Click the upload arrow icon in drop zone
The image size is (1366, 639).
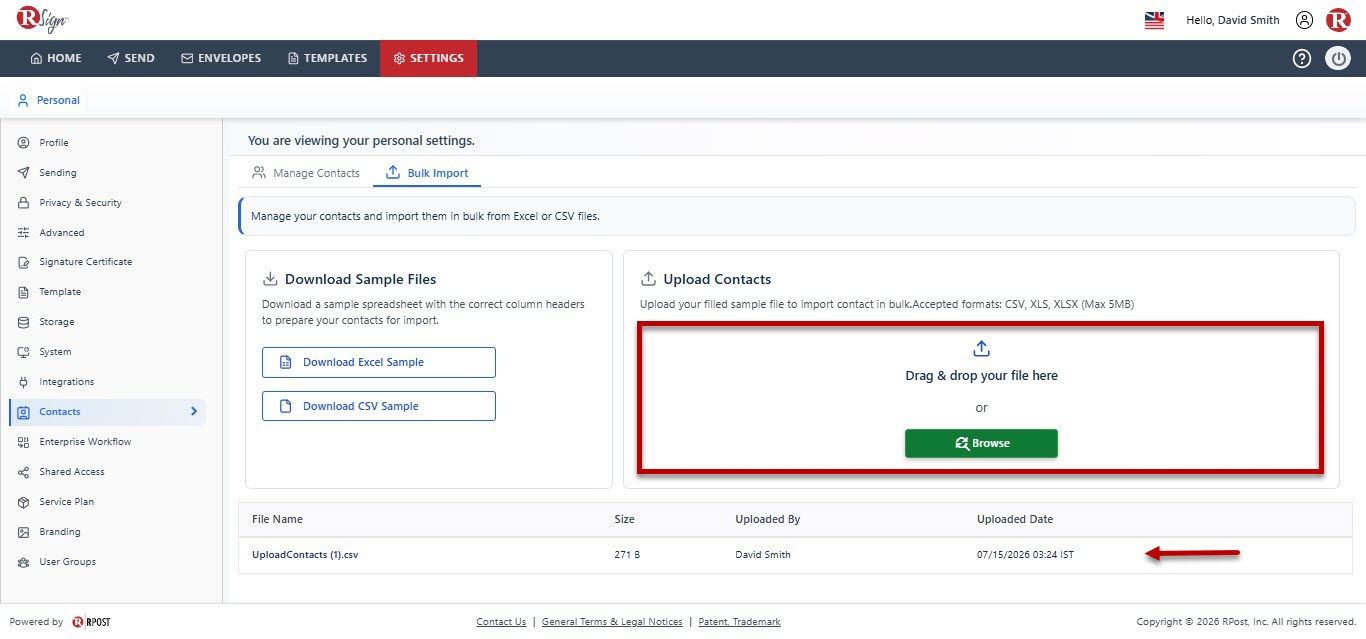coord(981,348)
